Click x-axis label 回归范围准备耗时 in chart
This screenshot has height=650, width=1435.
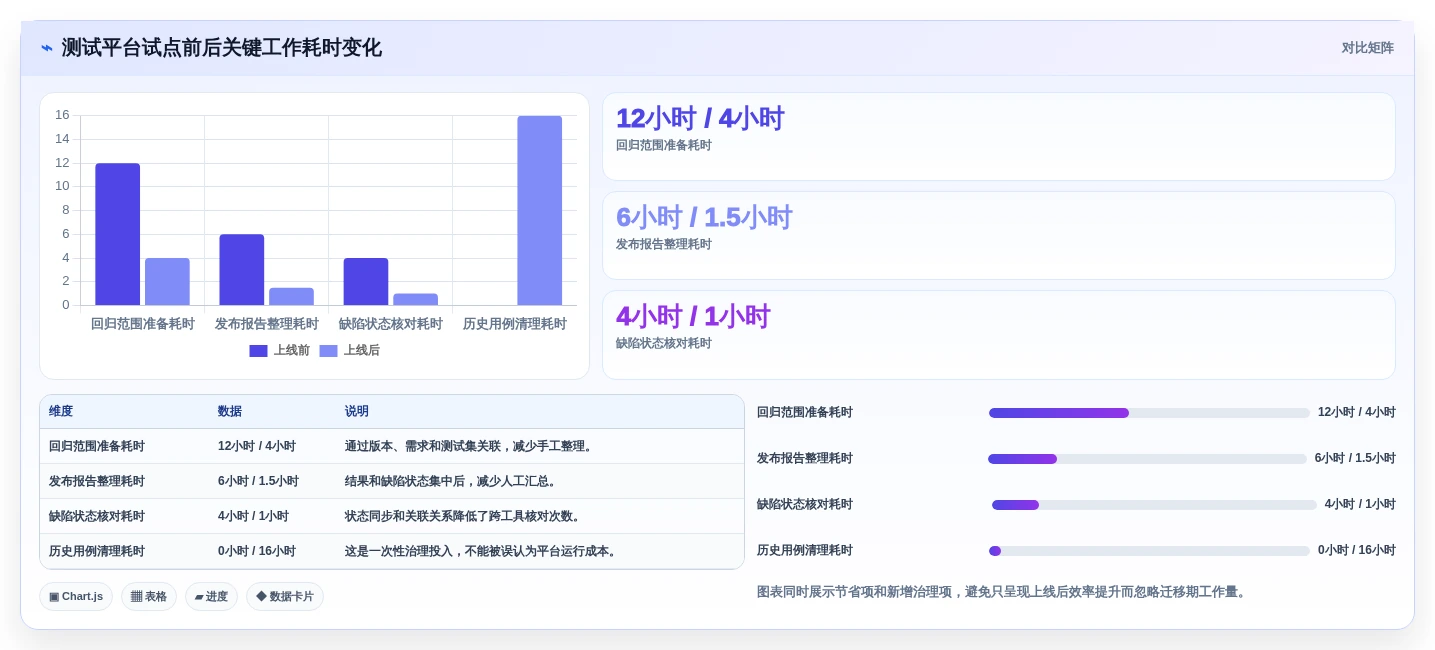coord(143,324)
